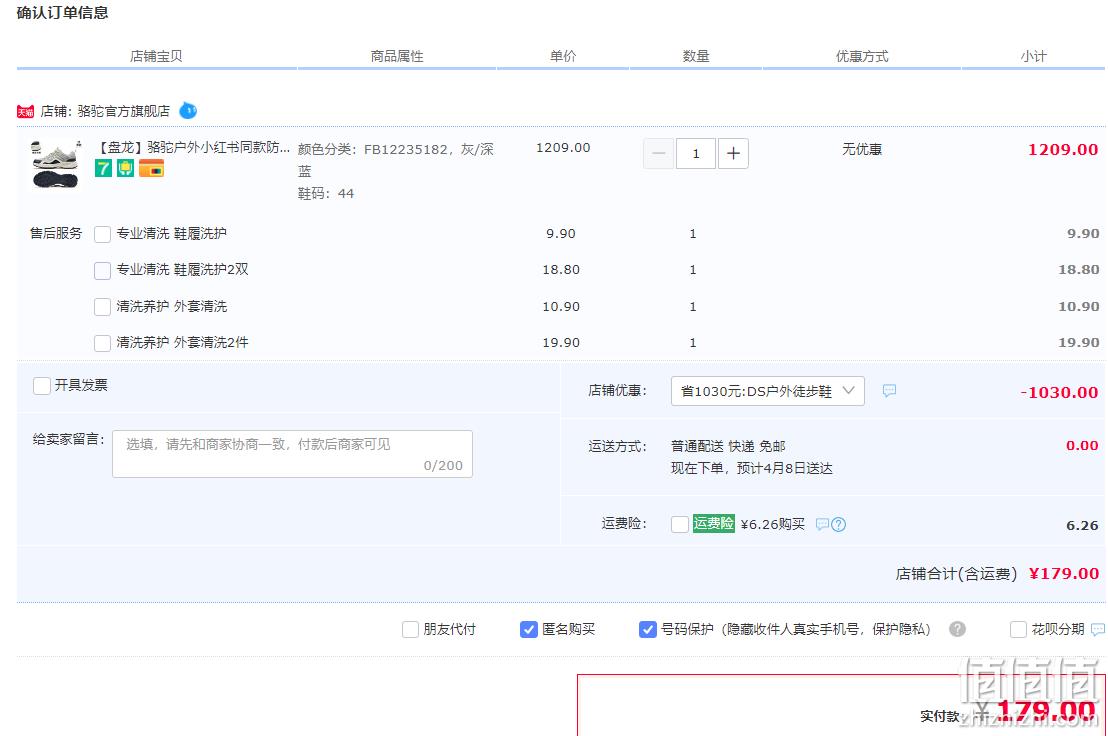The width and height of the screenshot is (1108, 736).
Task: Open the 骆驼官方旗舰店 store link
Action: [124, 112]
